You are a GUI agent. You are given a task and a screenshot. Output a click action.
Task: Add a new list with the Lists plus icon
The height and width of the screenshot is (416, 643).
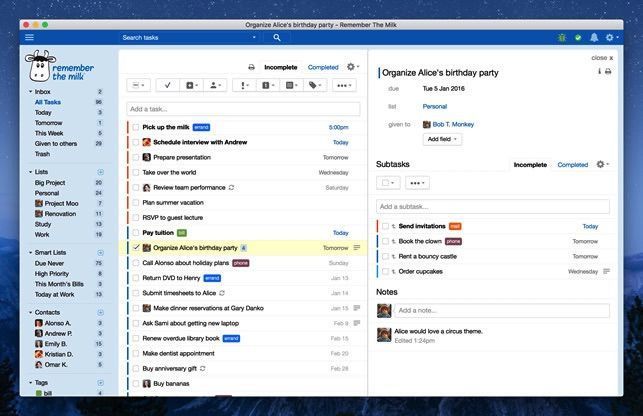click(x=100, y=172)
